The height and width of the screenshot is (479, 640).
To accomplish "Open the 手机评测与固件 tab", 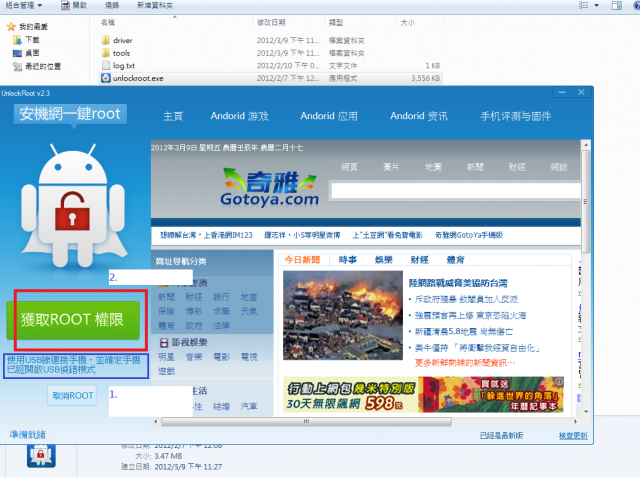I will click(x=516, y=116).
